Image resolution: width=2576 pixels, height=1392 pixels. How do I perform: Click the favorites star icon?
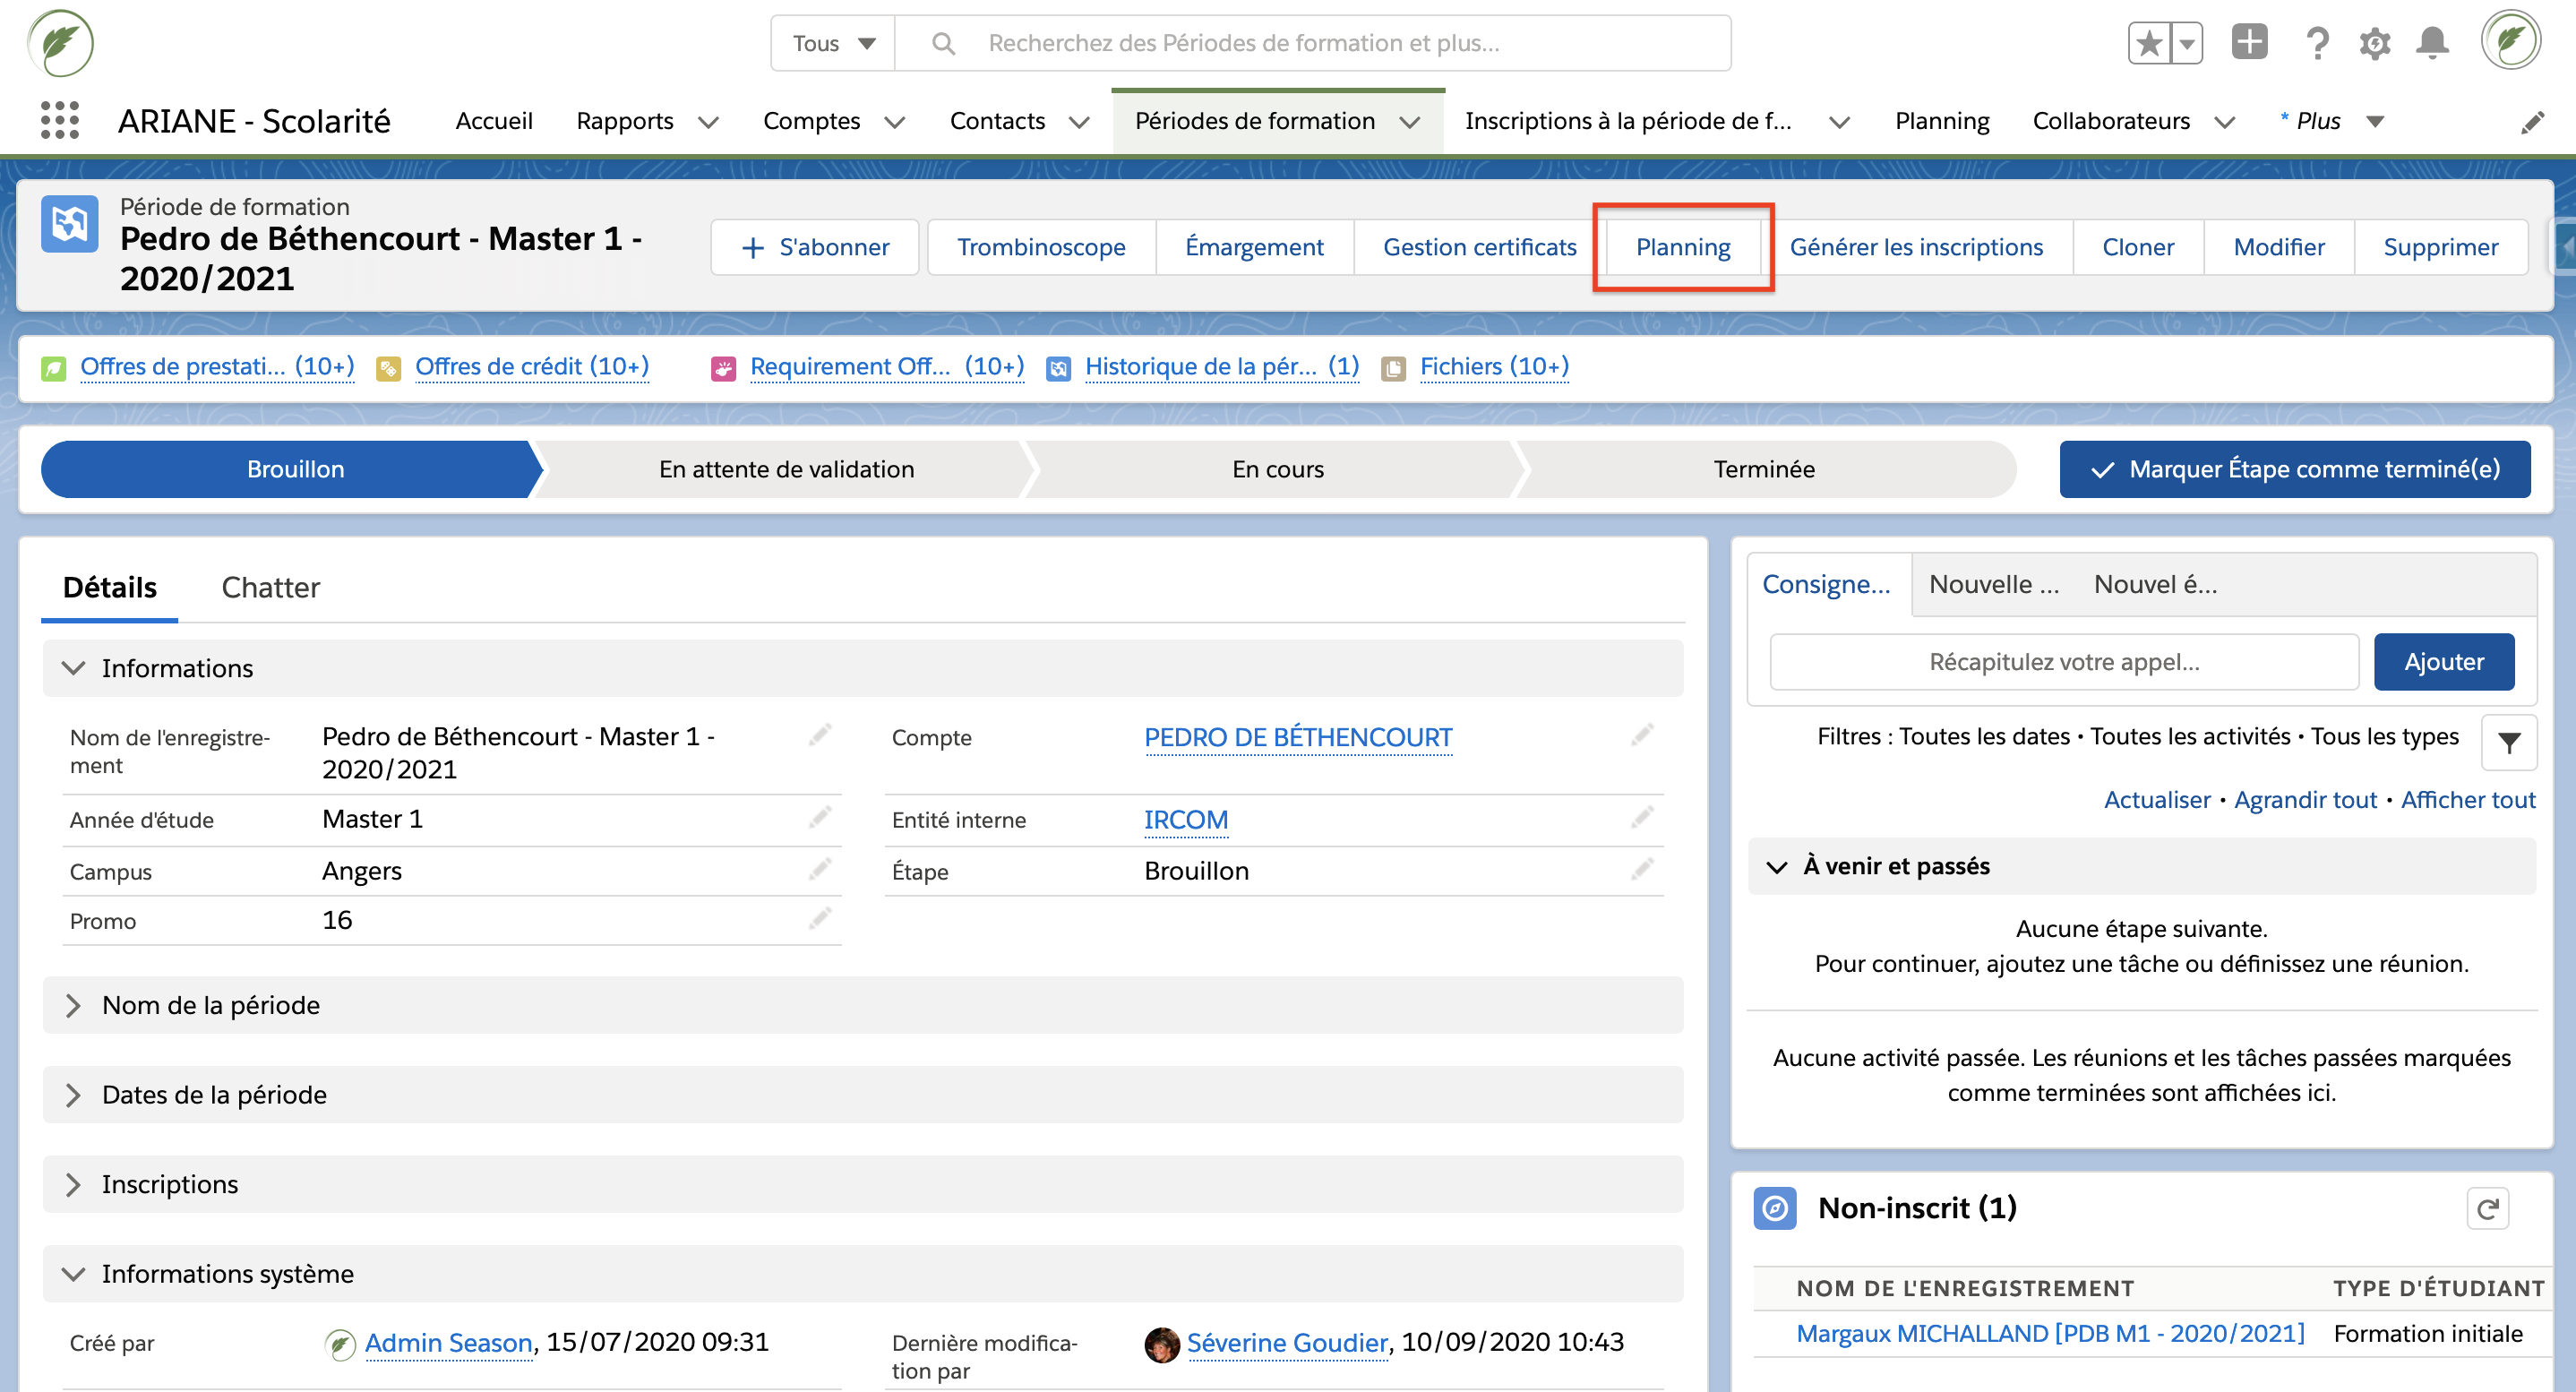[x=2148, y=43]
